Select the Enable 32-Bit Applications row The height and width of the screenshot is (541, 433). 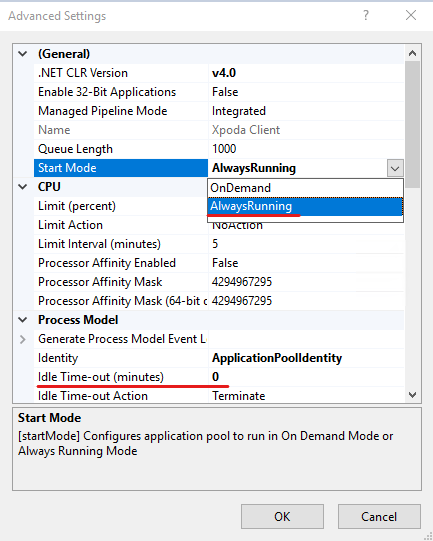[219, 92]
